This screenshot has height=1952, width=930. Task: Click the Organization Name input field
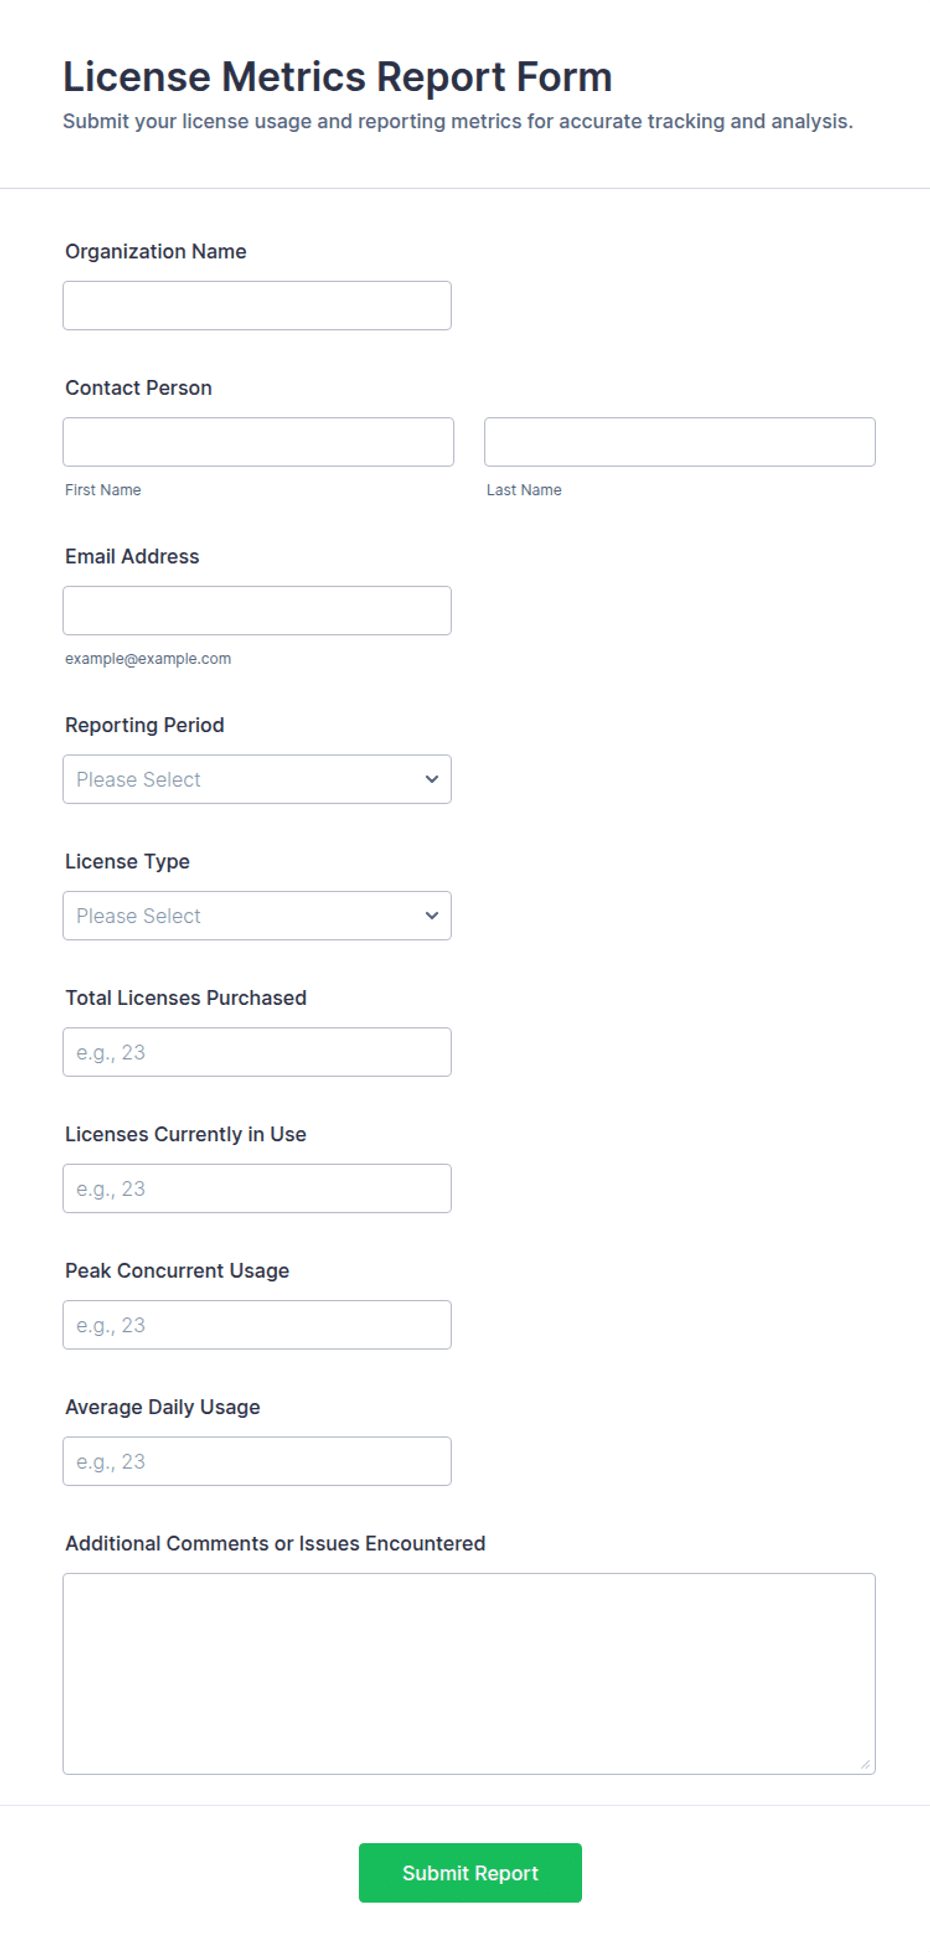click(x=257, y=306)
